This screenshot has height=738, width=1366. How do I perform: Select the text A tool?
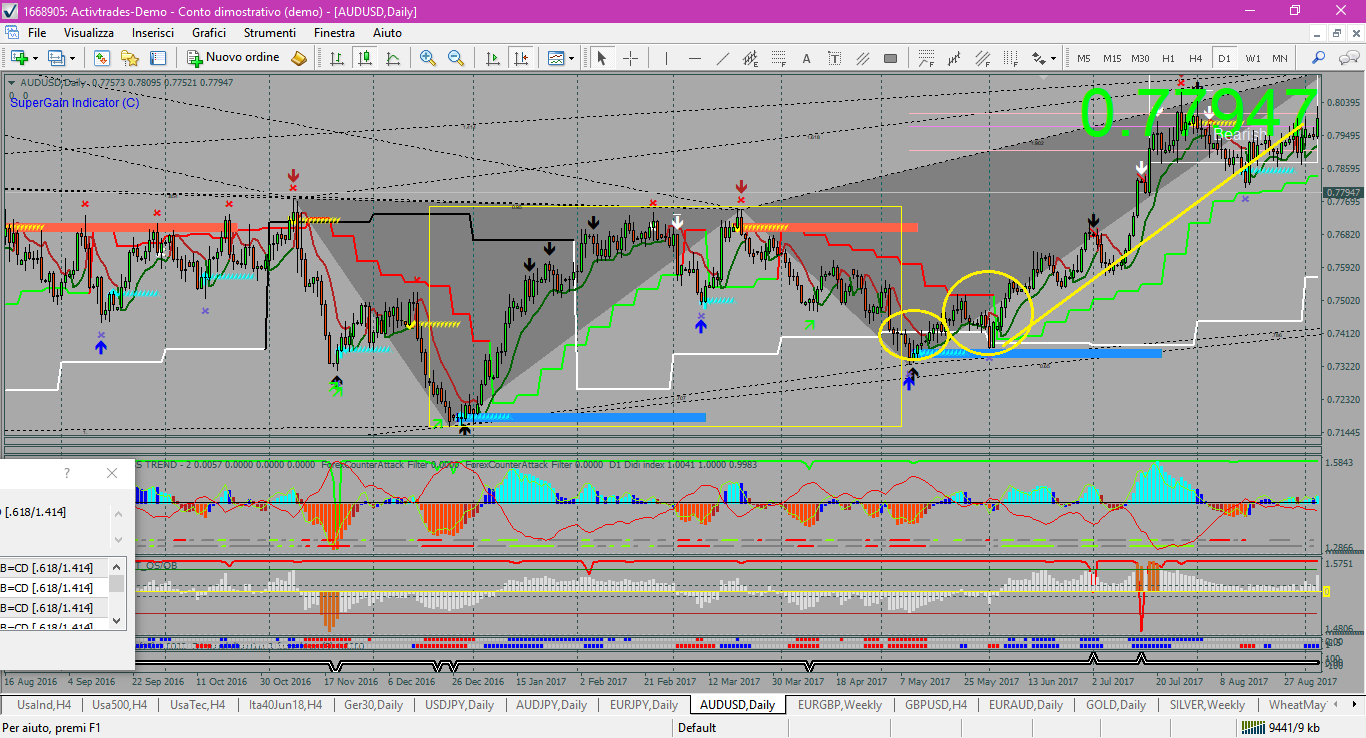point(806,58)
